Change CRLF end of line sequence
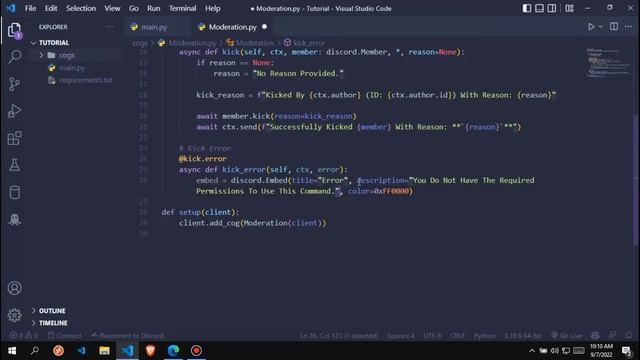 point(457,336)
